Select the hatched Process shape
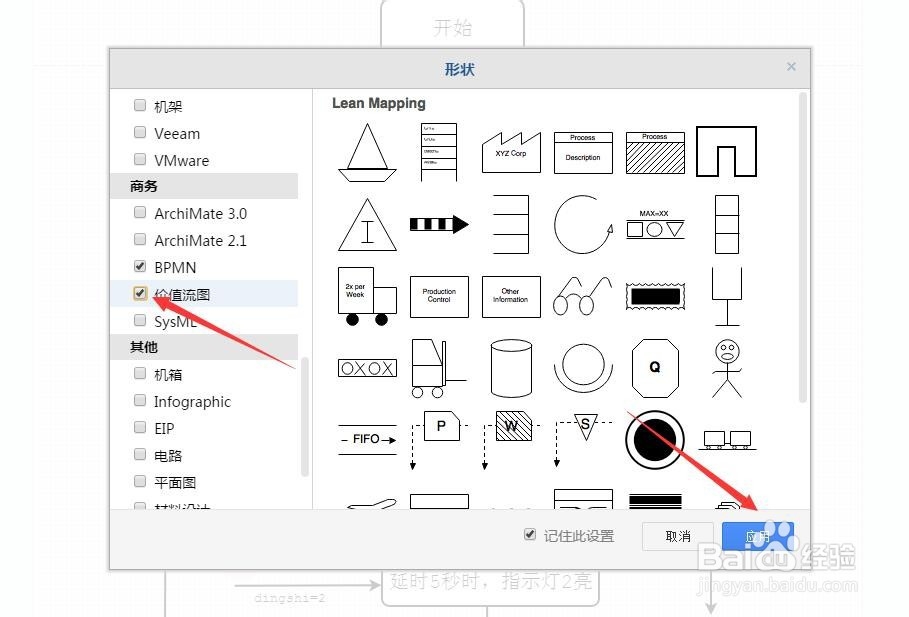 click(655, 151)
